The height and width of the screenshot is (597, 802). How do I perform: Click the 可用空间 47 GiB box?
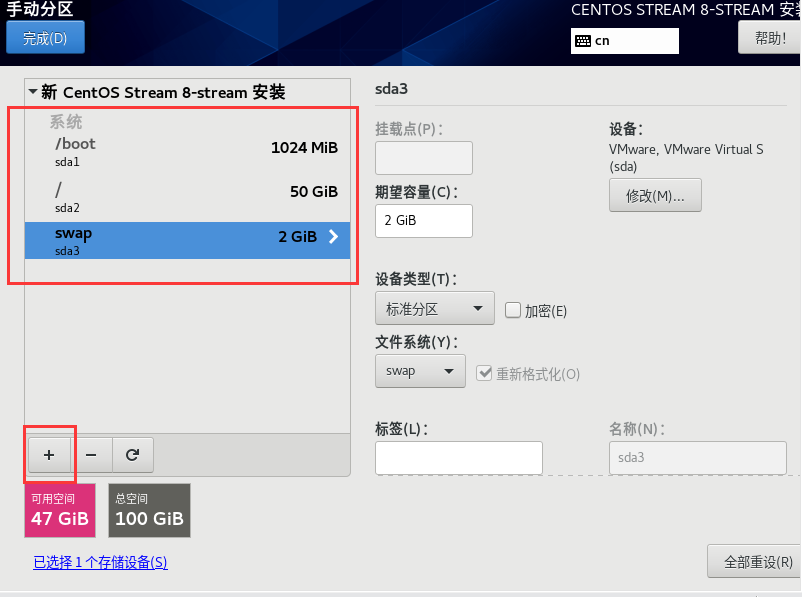coord(60,511)
